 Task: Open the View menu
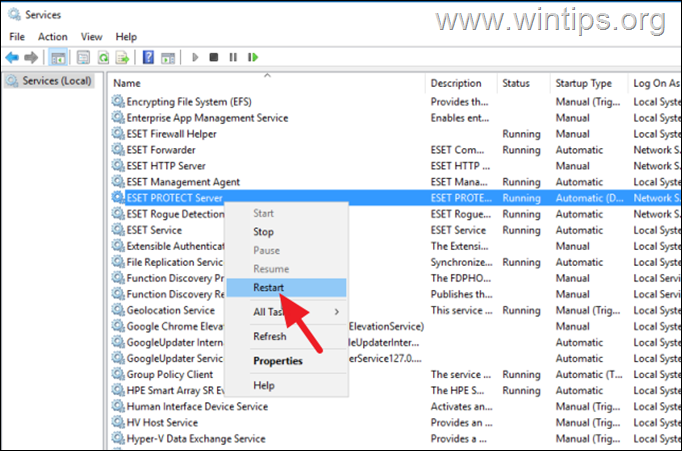(91, 37)
